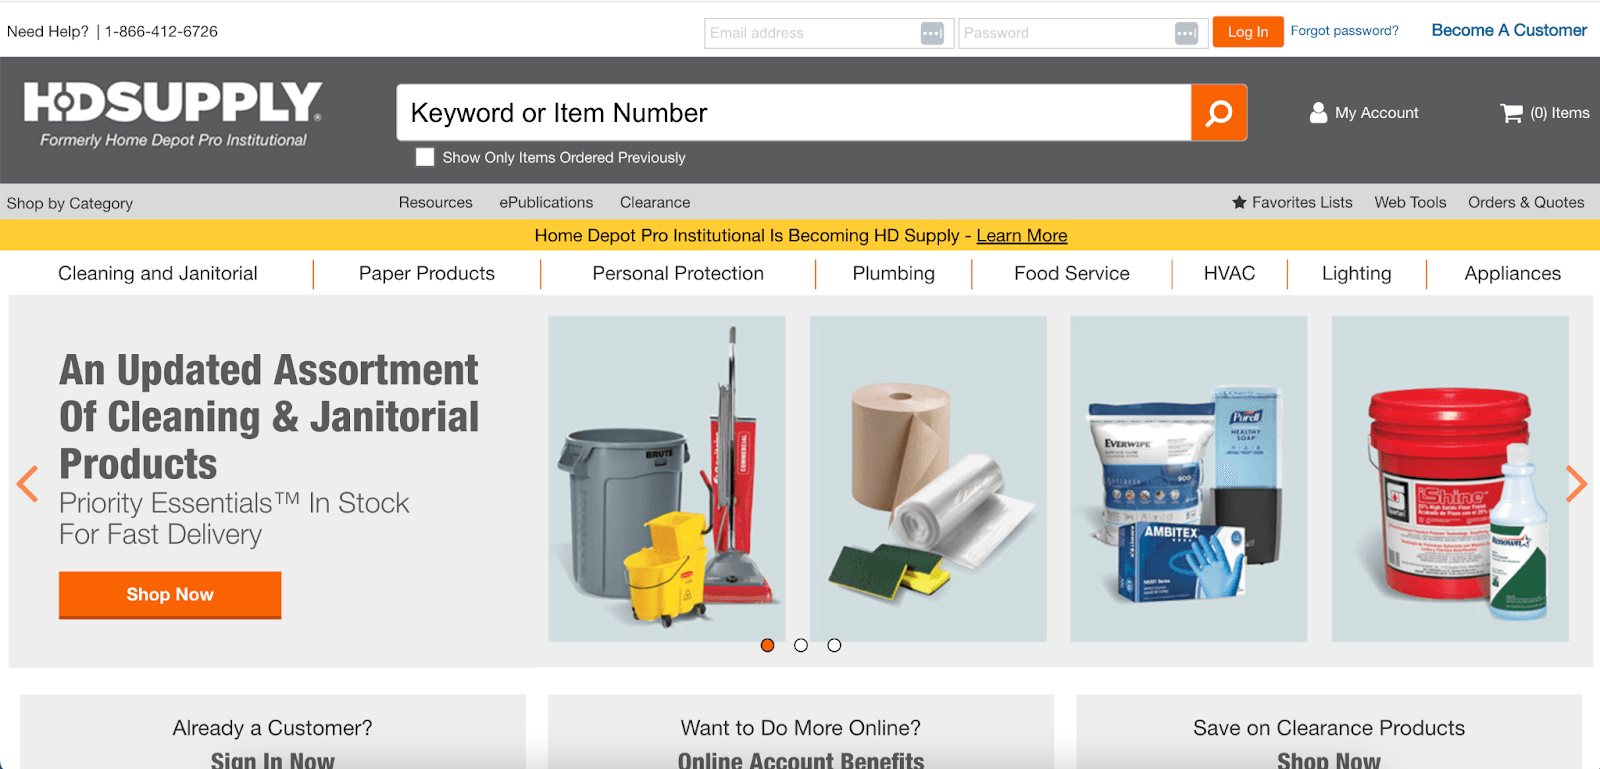
Task: Click the orange search magnifier button
Action: tap(1219, 113)
